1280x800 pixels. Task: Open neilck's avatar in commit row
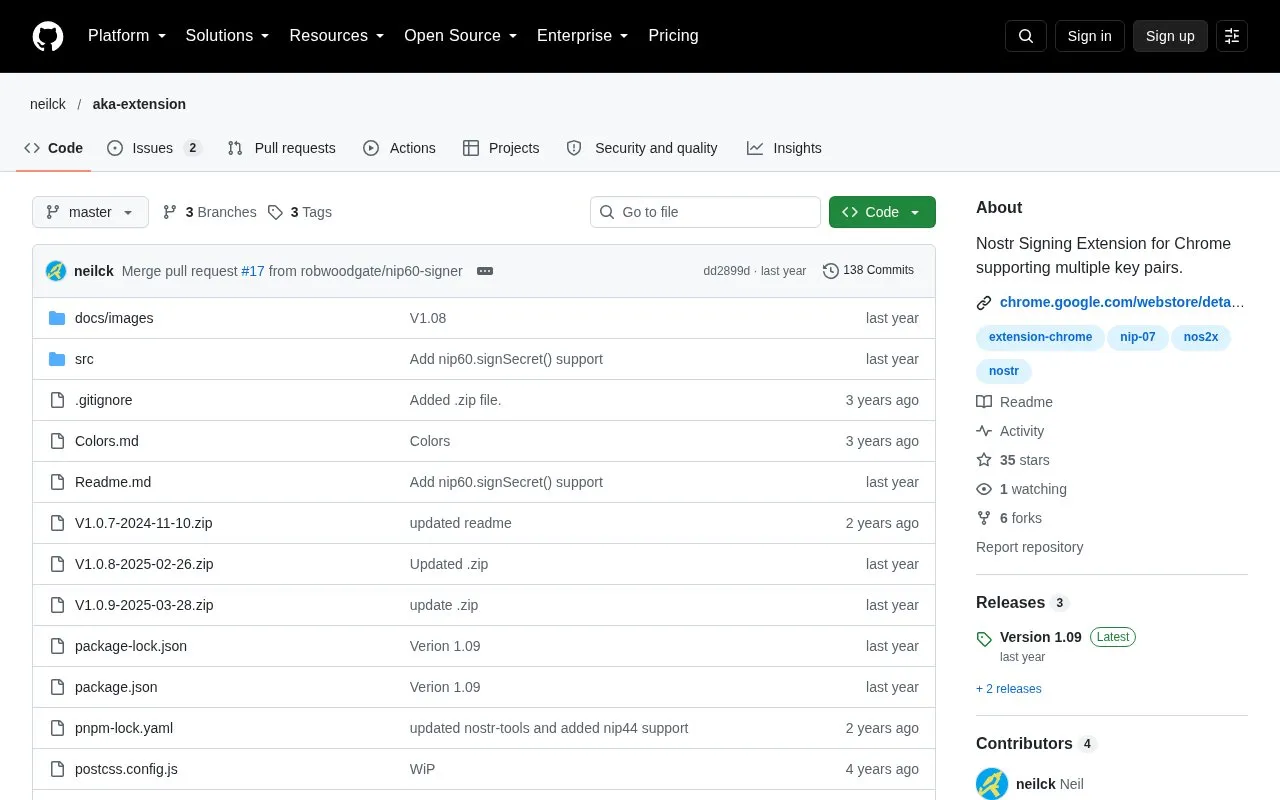coord(56,271)
